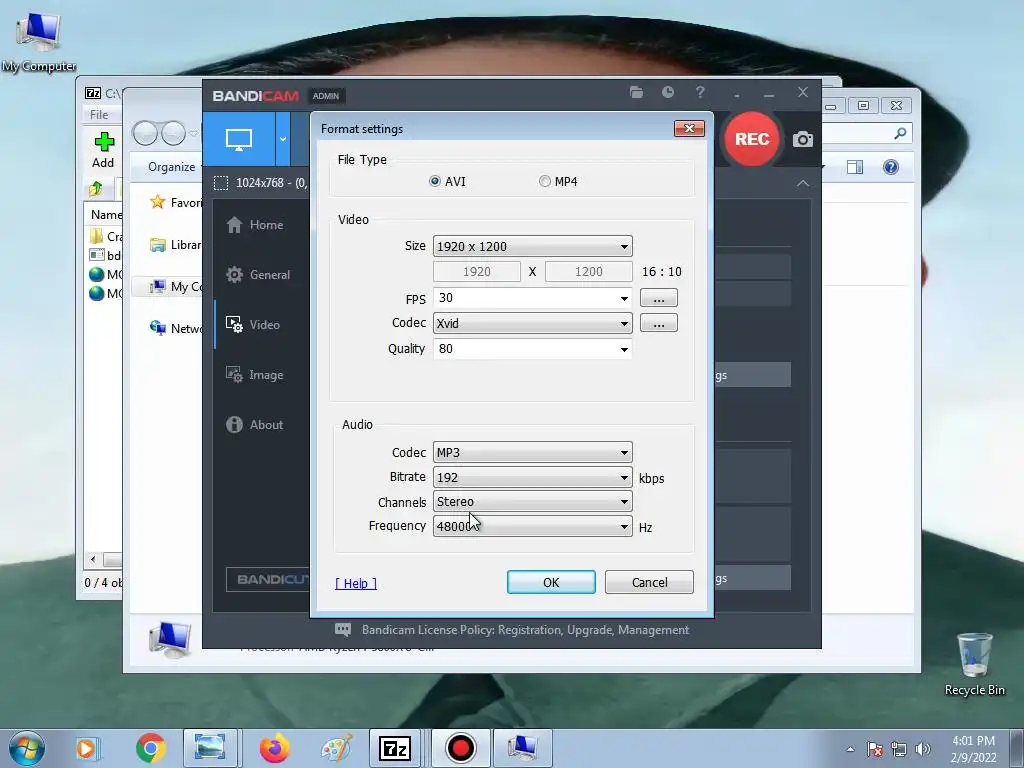This screenshot has width=1024, height=768.
Task: Cancel the Format settings dialog
Action: point(649,582)
